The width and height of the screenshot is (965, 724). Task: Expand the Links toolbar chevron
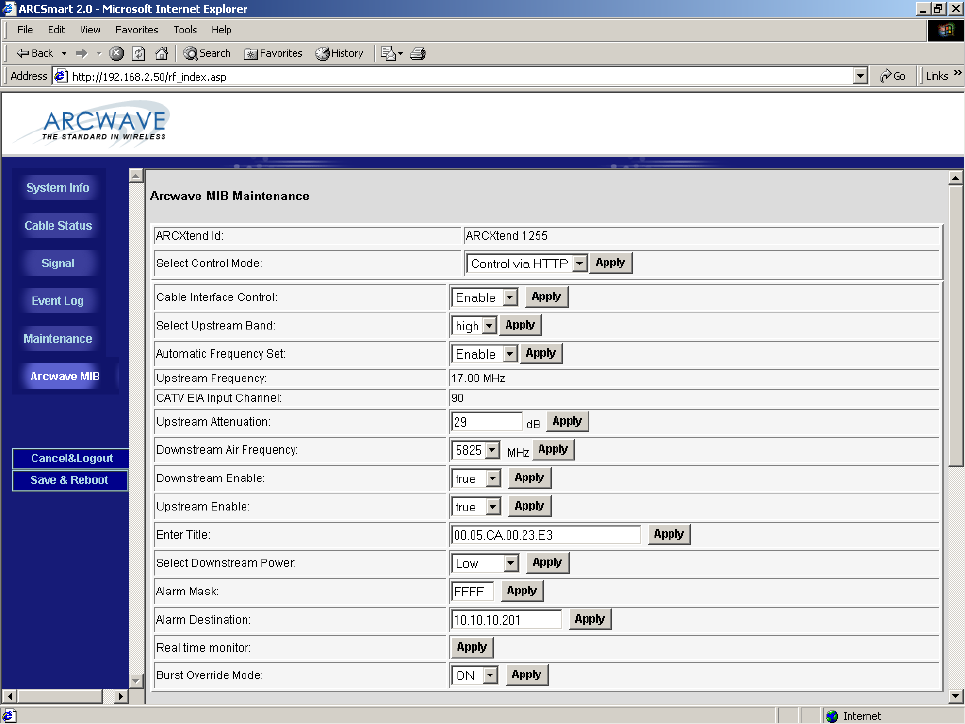pyautogui.click(x=958, y=73)
